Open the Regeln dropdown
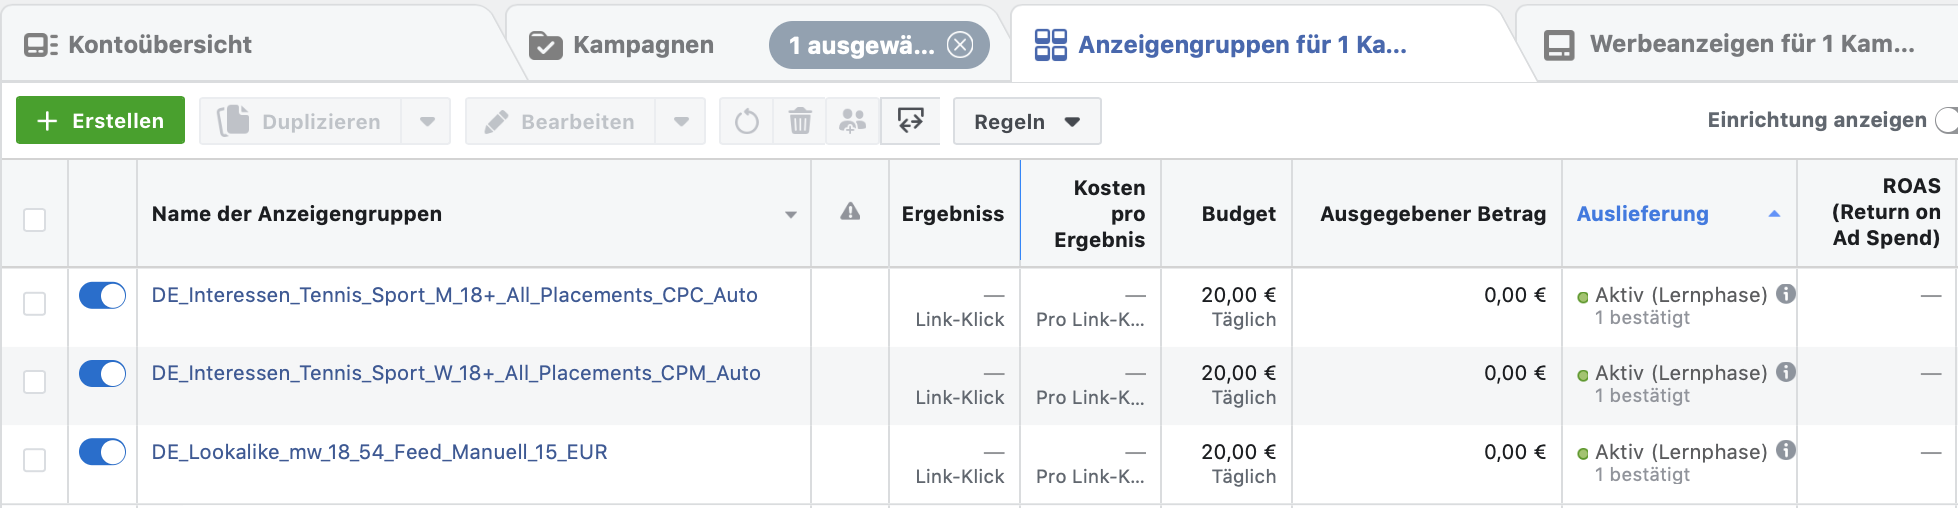The width and height of the screenshot is (1958, 508). point(1027,122)
